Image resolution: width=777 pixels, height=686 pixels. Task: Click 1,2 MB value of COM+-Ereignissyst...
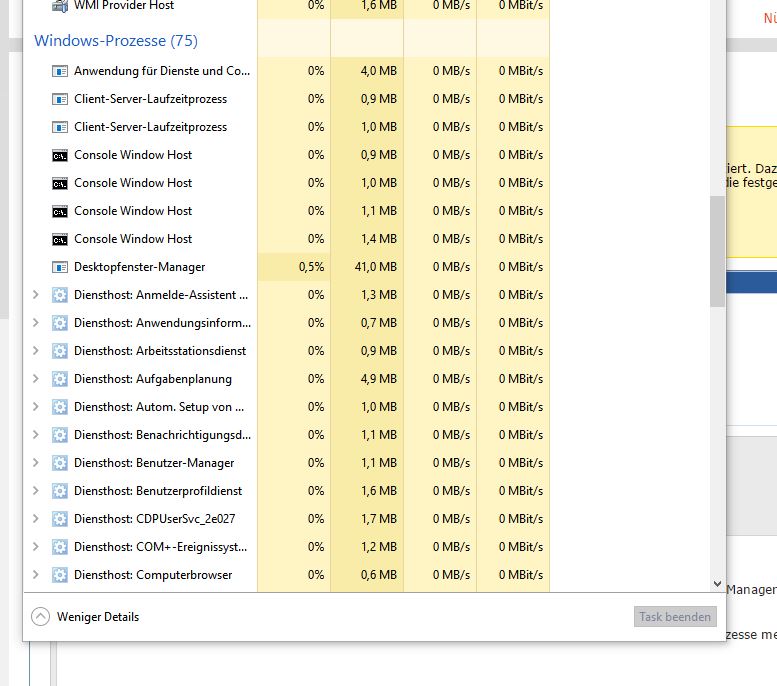pos(379,547)
